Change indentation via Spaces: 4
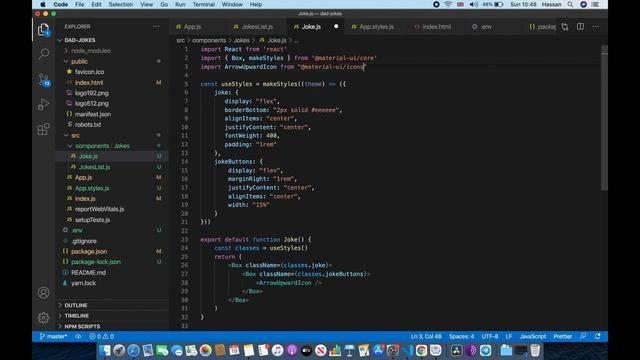The width and height of the screenshot is (640, 360). click(x=461, y=336)
